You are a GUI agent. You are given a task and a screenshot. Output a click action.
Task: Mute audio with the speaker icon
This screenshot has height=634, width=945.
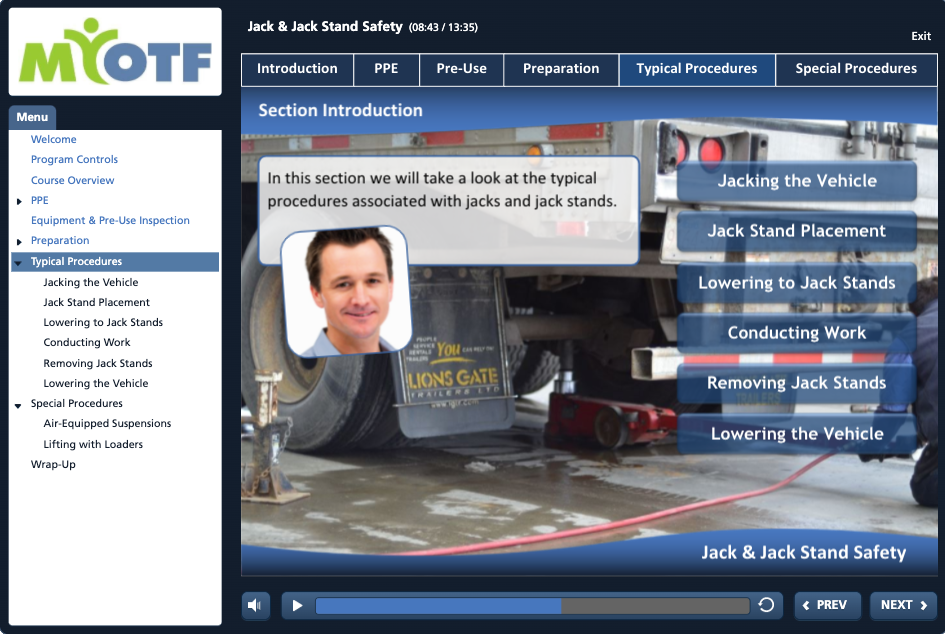click(x=255, y=605)
